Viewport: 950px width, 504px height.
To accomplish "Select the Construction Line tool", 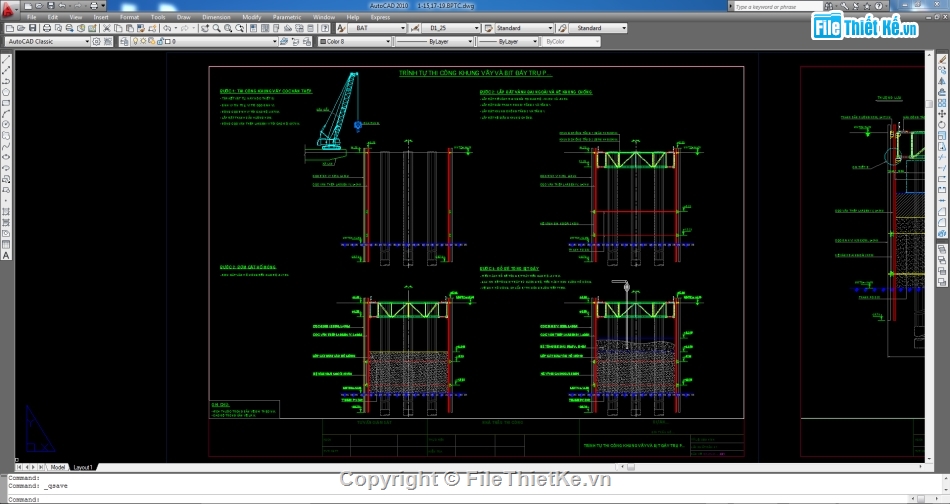I will tap(7, 70).
